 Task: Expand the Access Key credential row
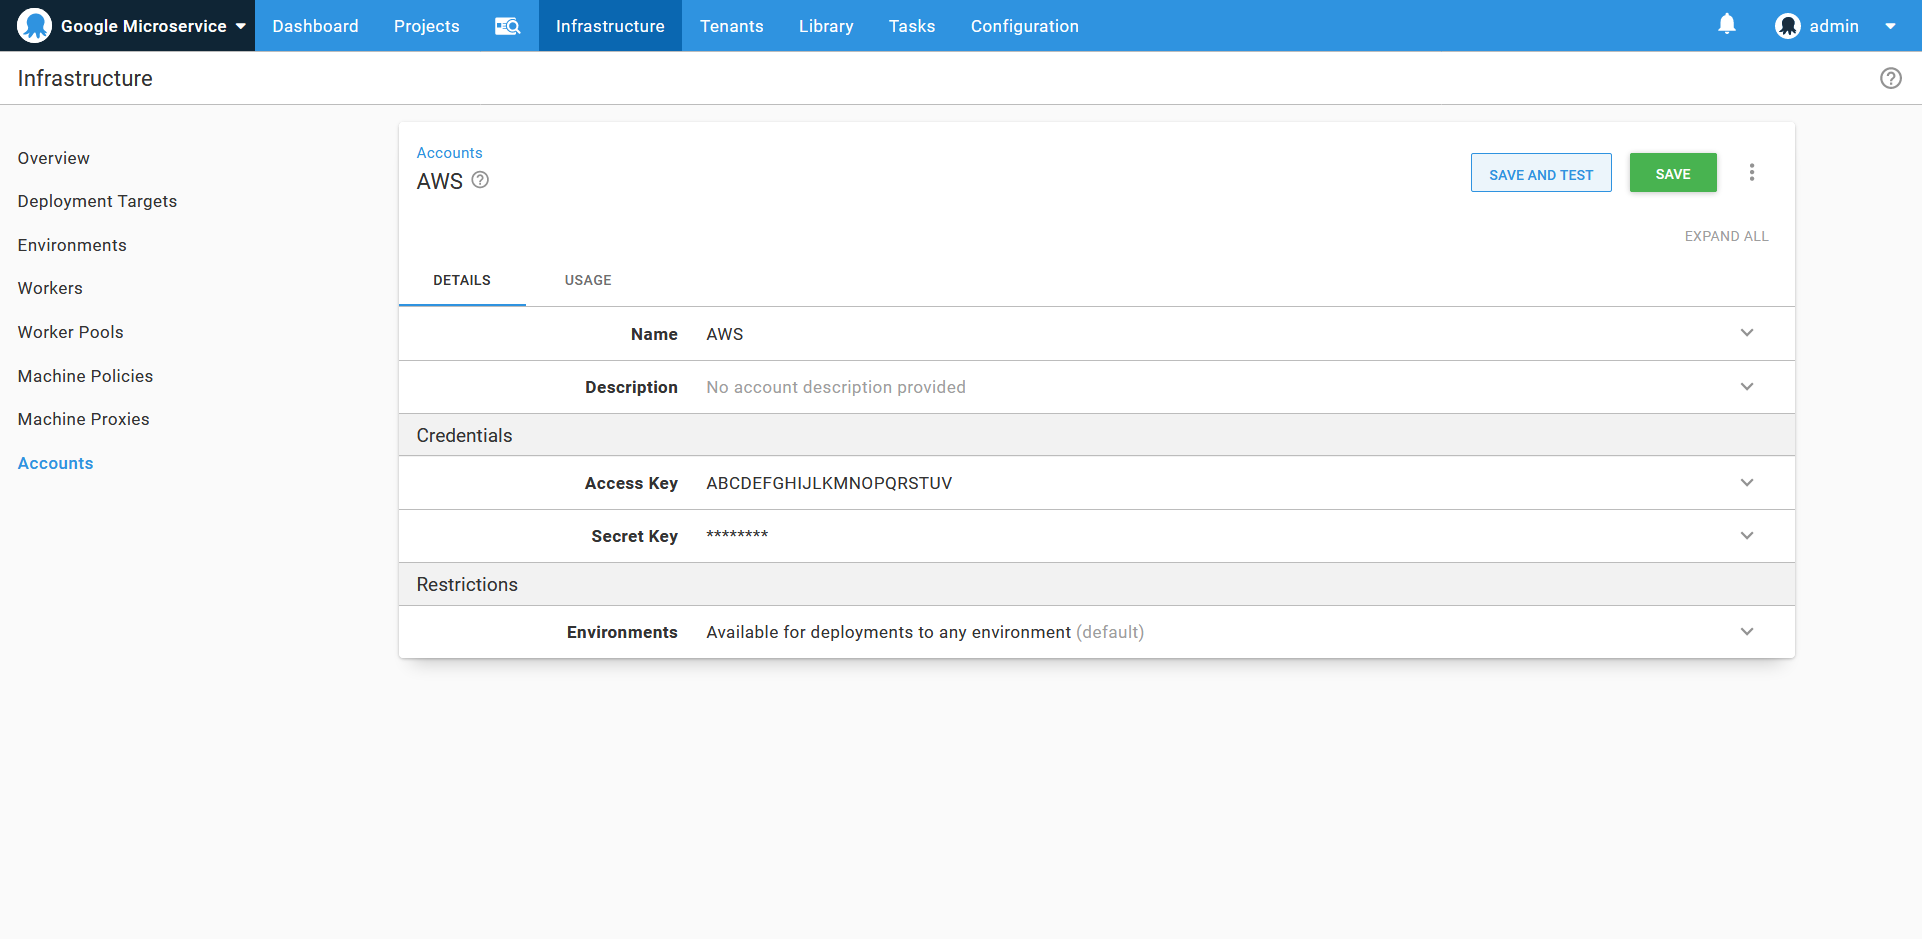pos(1747,482)
